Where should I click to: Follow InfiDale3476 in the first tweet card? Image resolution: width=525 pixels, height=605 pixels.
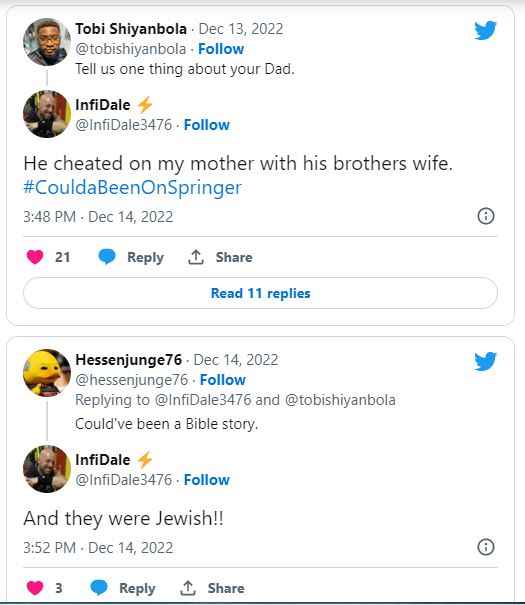[x=207, y=125]
